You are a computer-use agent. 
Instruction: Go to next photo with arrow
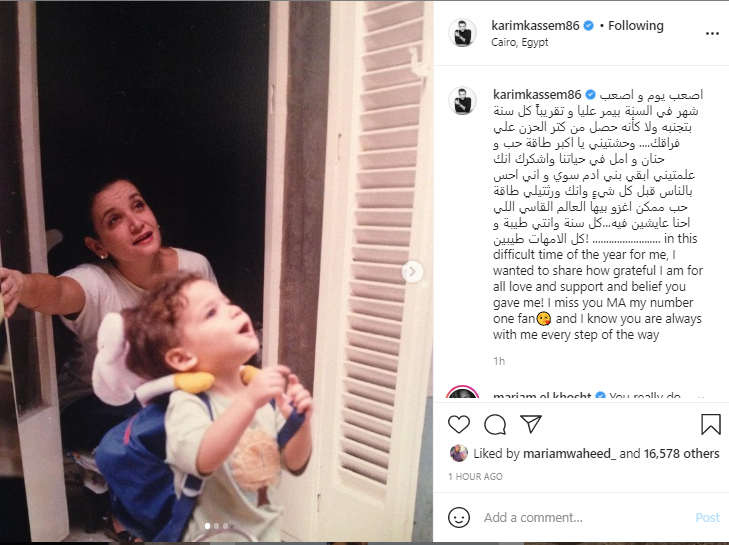point(412,272)
